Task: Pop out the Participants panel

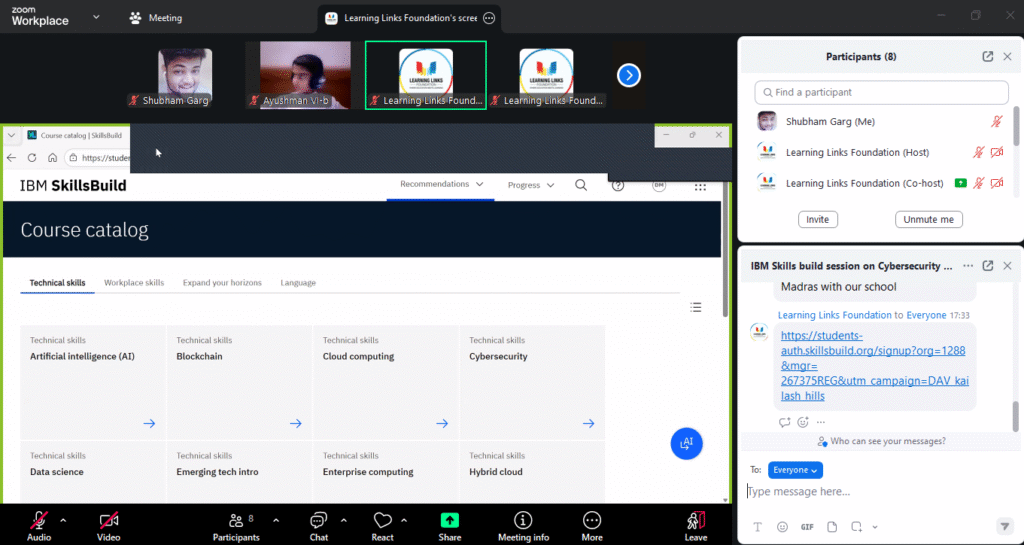Action: (988, 57)
